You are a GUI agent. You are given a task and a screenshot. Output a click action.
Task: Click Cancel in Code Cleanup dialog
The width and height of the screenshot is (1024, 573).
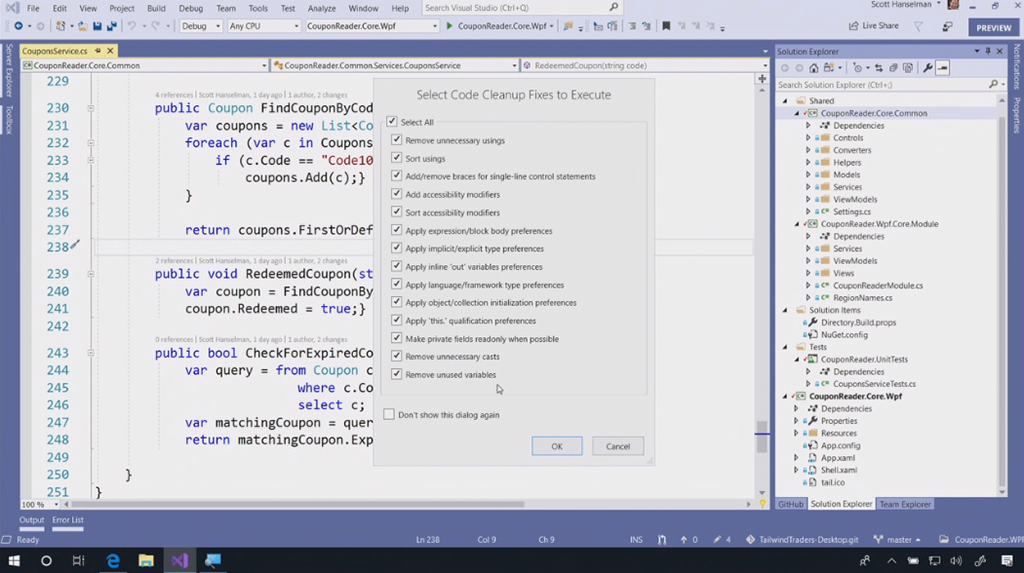click(x=617, y=446)
